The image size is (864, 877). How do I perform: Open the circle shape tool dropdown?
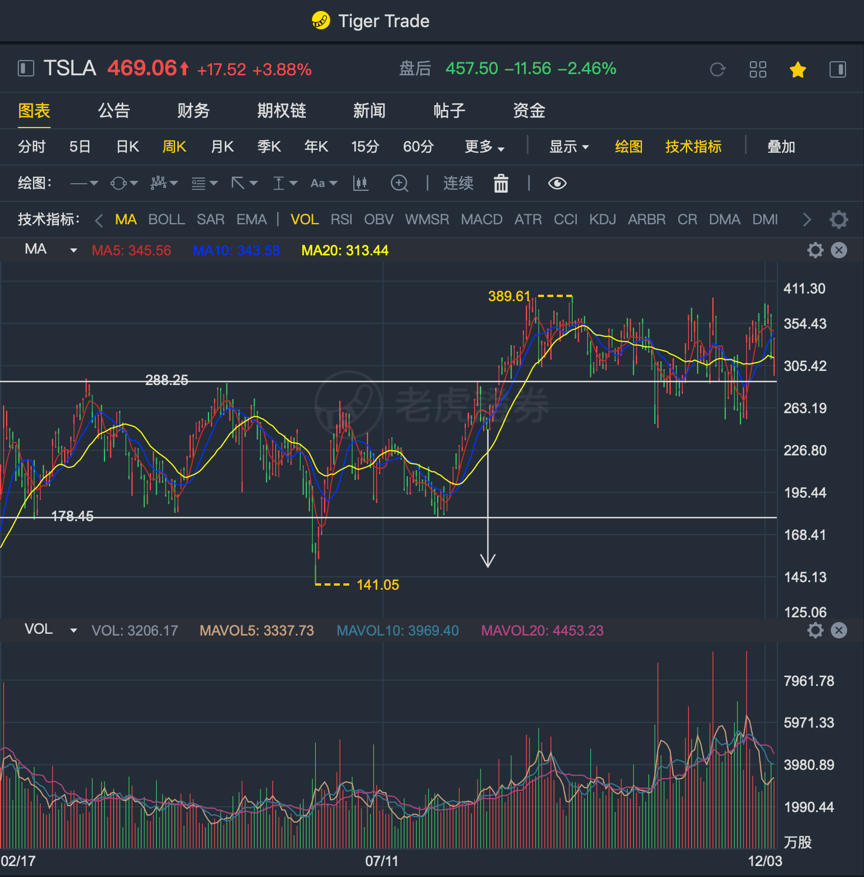pos(124,183)
